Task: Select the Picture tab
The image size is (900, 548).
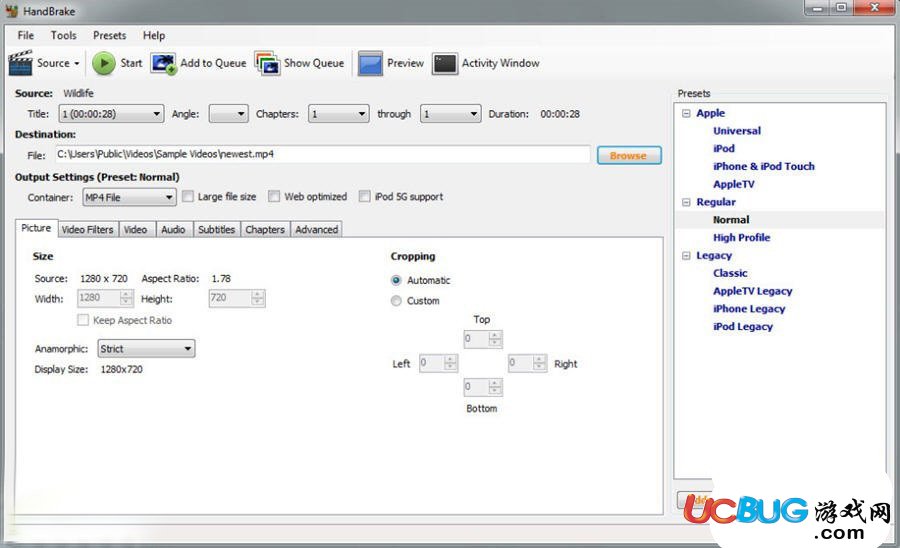Action: [x=36, y=228]
